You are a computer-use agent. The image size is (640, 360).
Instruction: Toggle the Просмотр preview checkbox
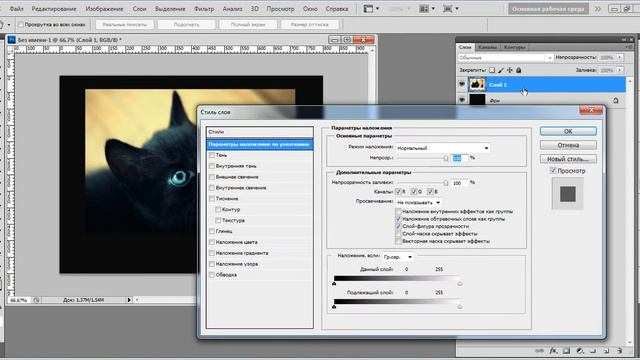coord(553,171)
